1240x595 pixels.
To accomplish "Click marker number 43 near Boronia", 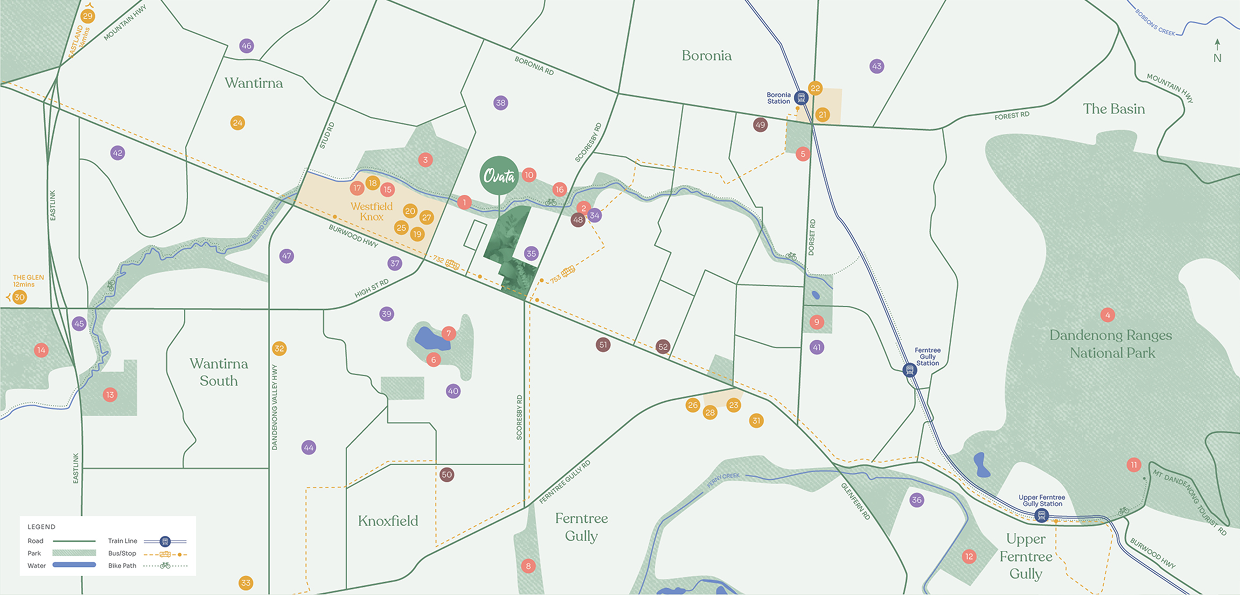I will pos(877,66).
